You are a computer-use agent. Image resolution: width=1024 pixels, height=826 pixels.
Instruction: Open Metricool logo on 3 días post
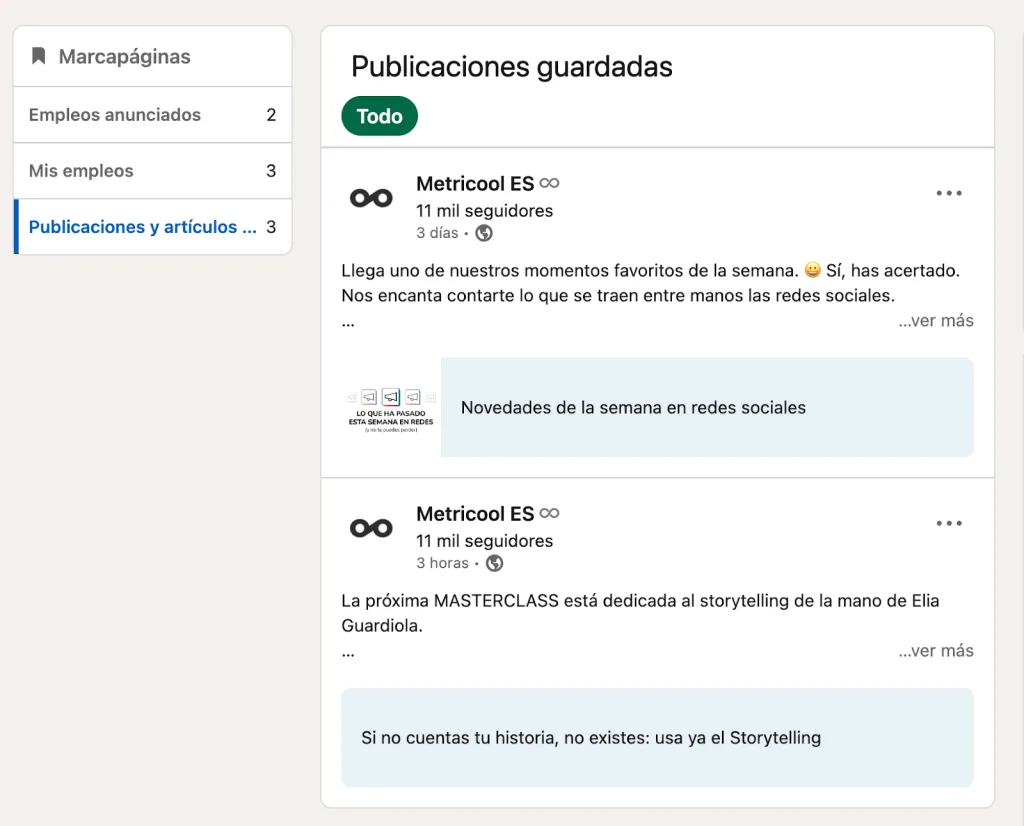click(x=371, y=198)
